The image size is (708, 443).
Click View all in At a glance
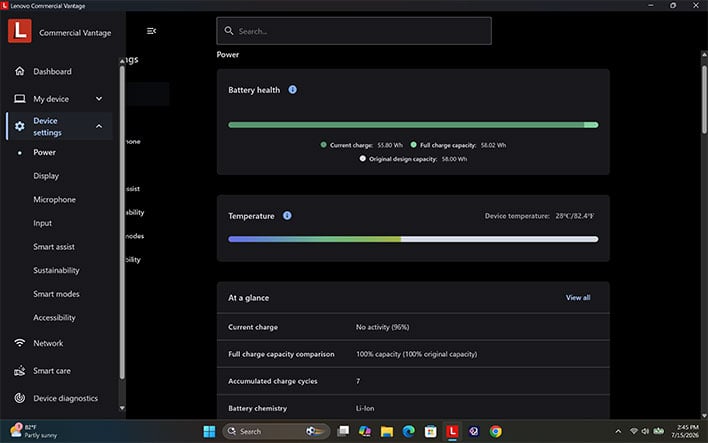(578, 298)
